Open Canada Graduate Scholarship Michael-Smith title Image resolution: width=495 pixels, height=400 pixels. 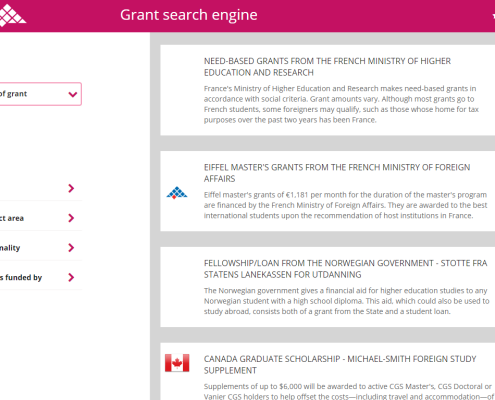click(340, 365)
